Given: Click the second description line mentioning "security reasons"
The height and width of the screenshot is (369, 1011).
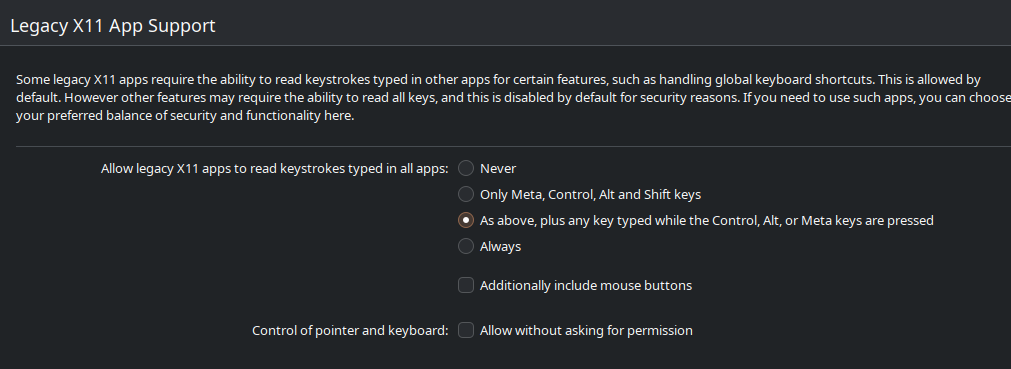Looking at the screenshot, I should [513, 98].
